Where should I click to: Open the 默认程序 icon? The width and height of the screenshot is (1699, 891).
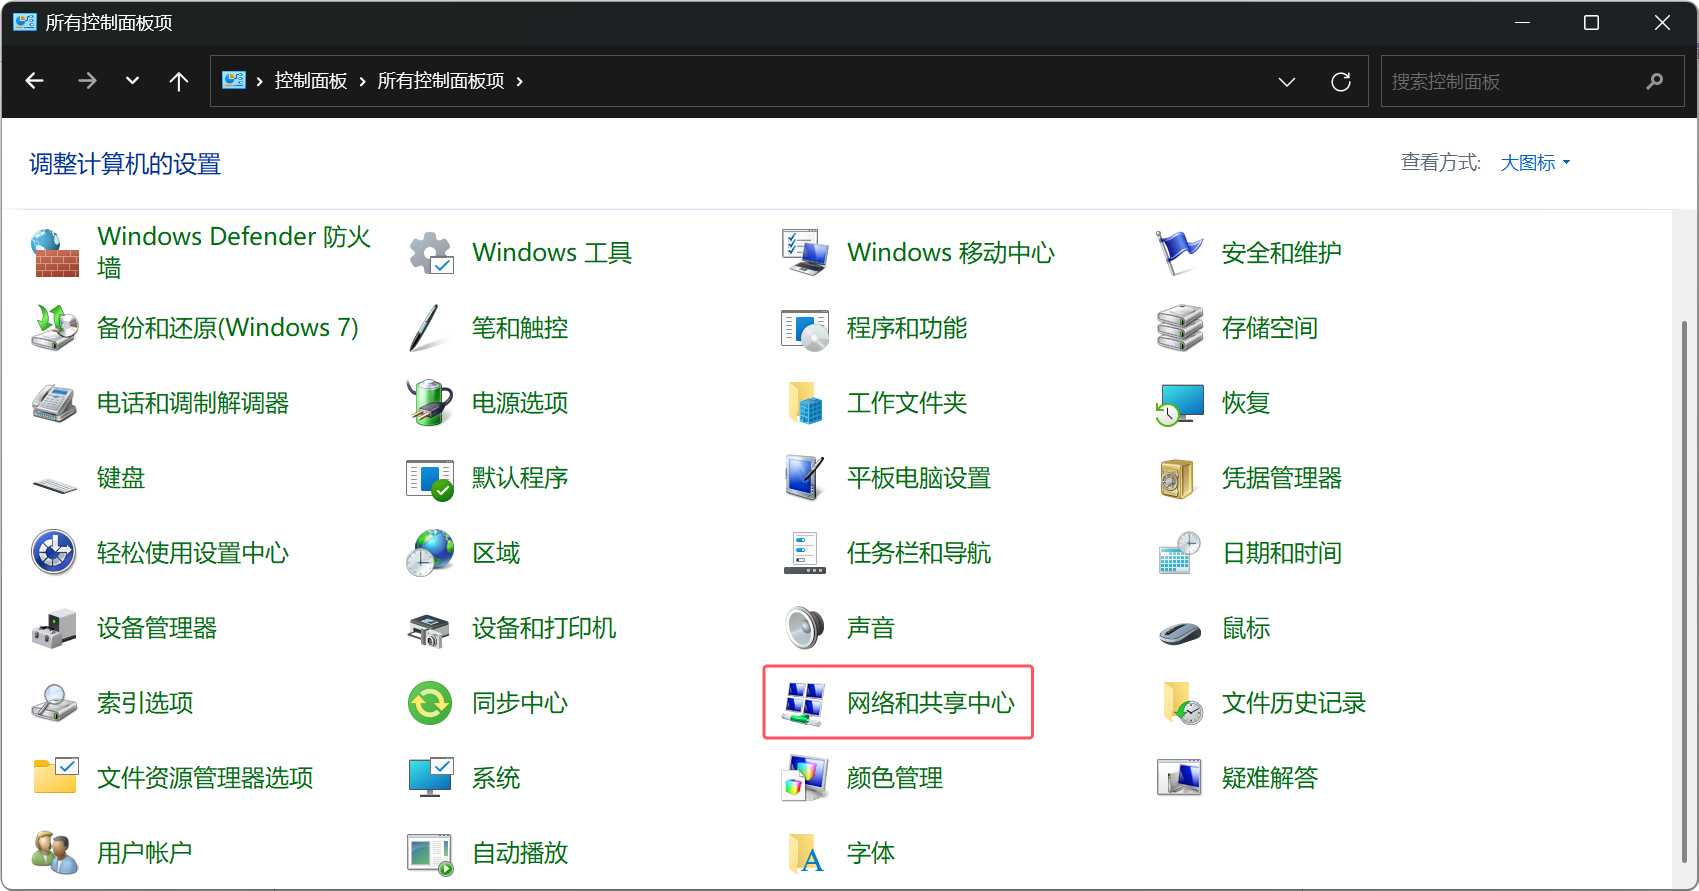click(x=430, y=479)
